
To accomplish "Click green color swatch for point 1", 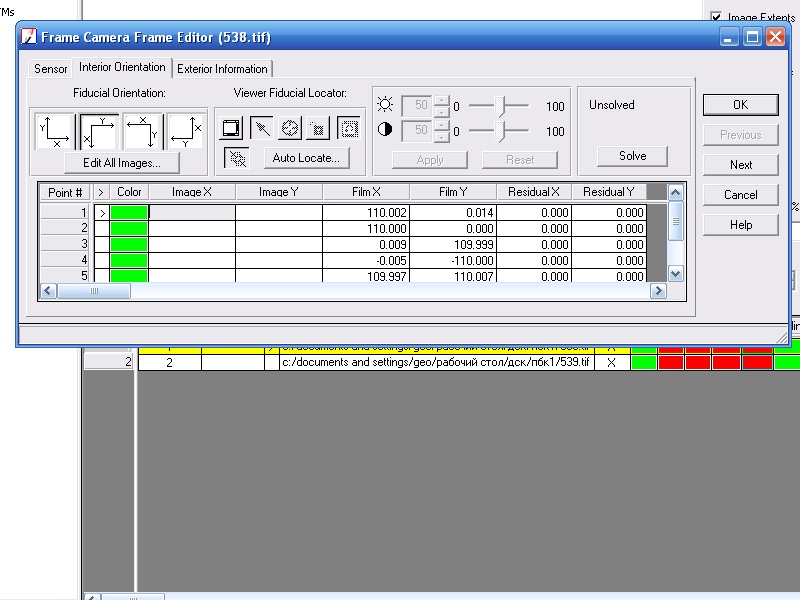I will (x=129, y=213).
